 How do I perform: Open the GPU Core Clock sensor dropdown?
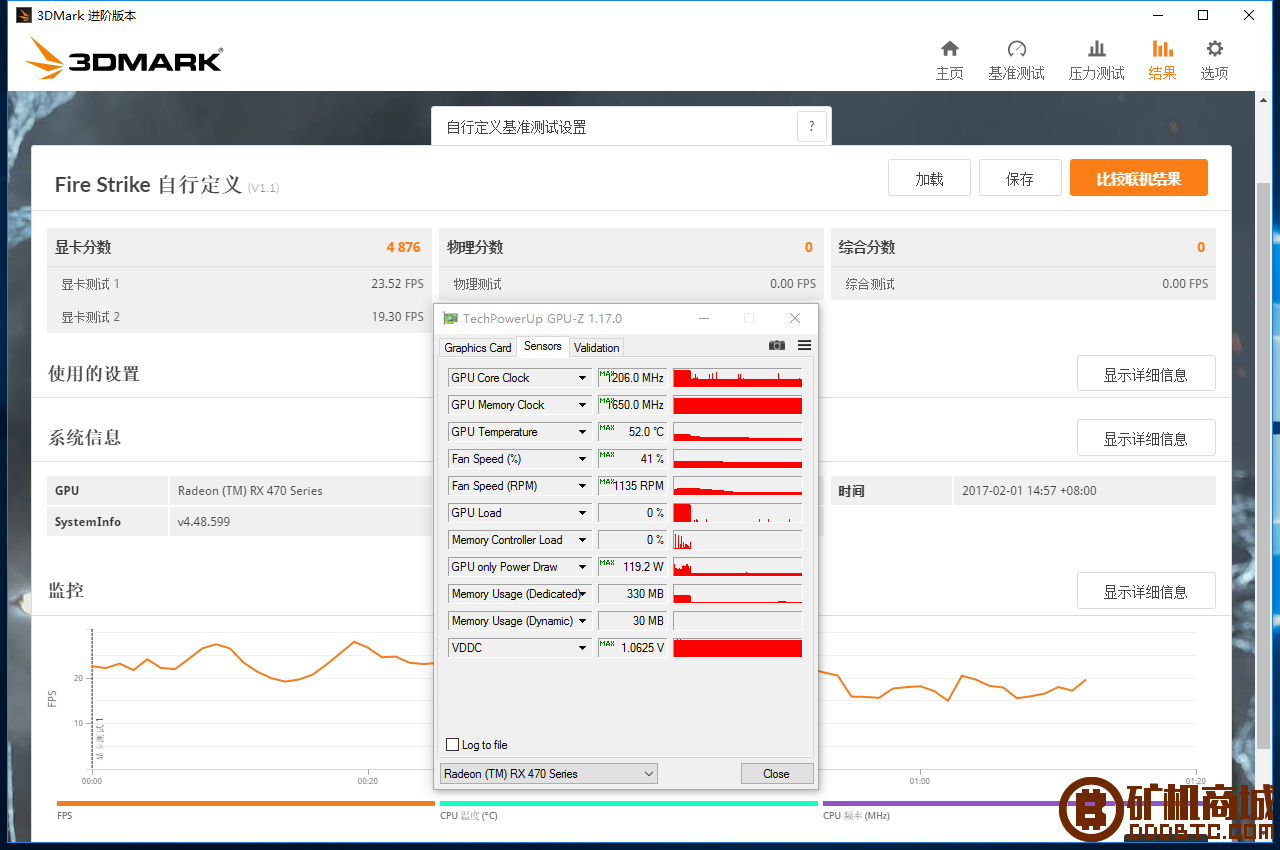583,378
